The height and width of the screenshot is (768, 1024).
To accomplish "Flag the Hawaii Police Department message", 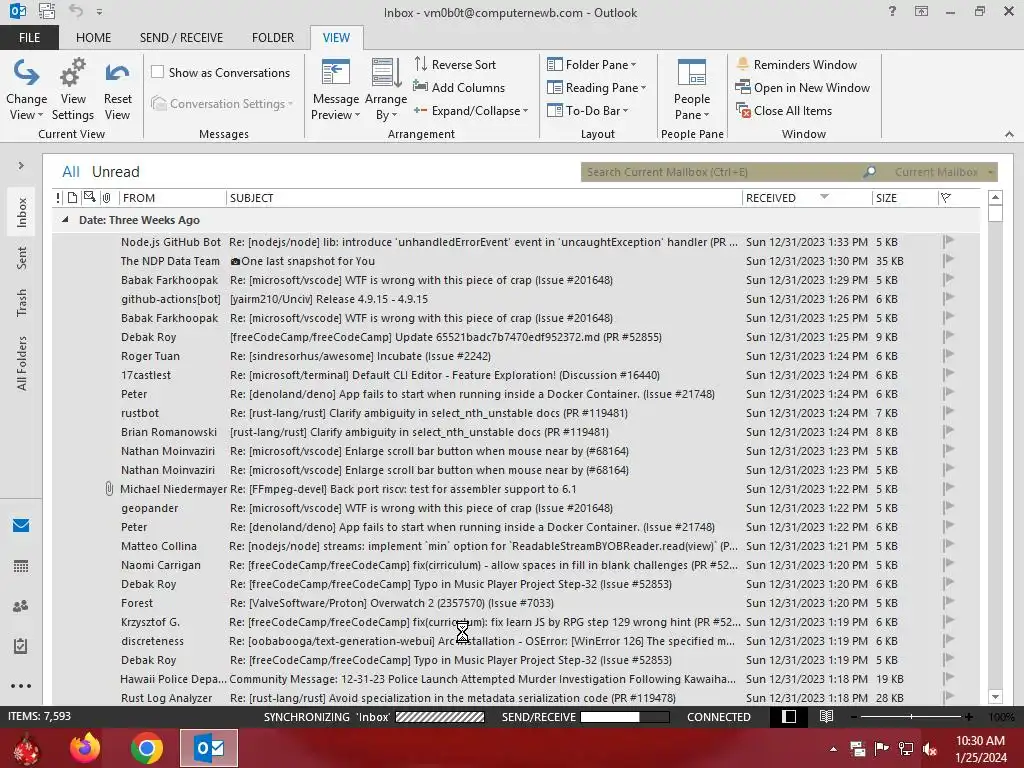I will tap(948, 679).
